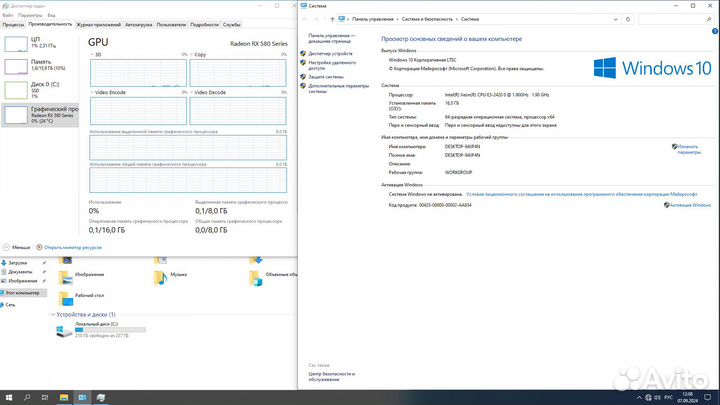The height and width of the screenshot is (405, 720).
Task: Select the Изображения folder icon
Action: point(65,278)
